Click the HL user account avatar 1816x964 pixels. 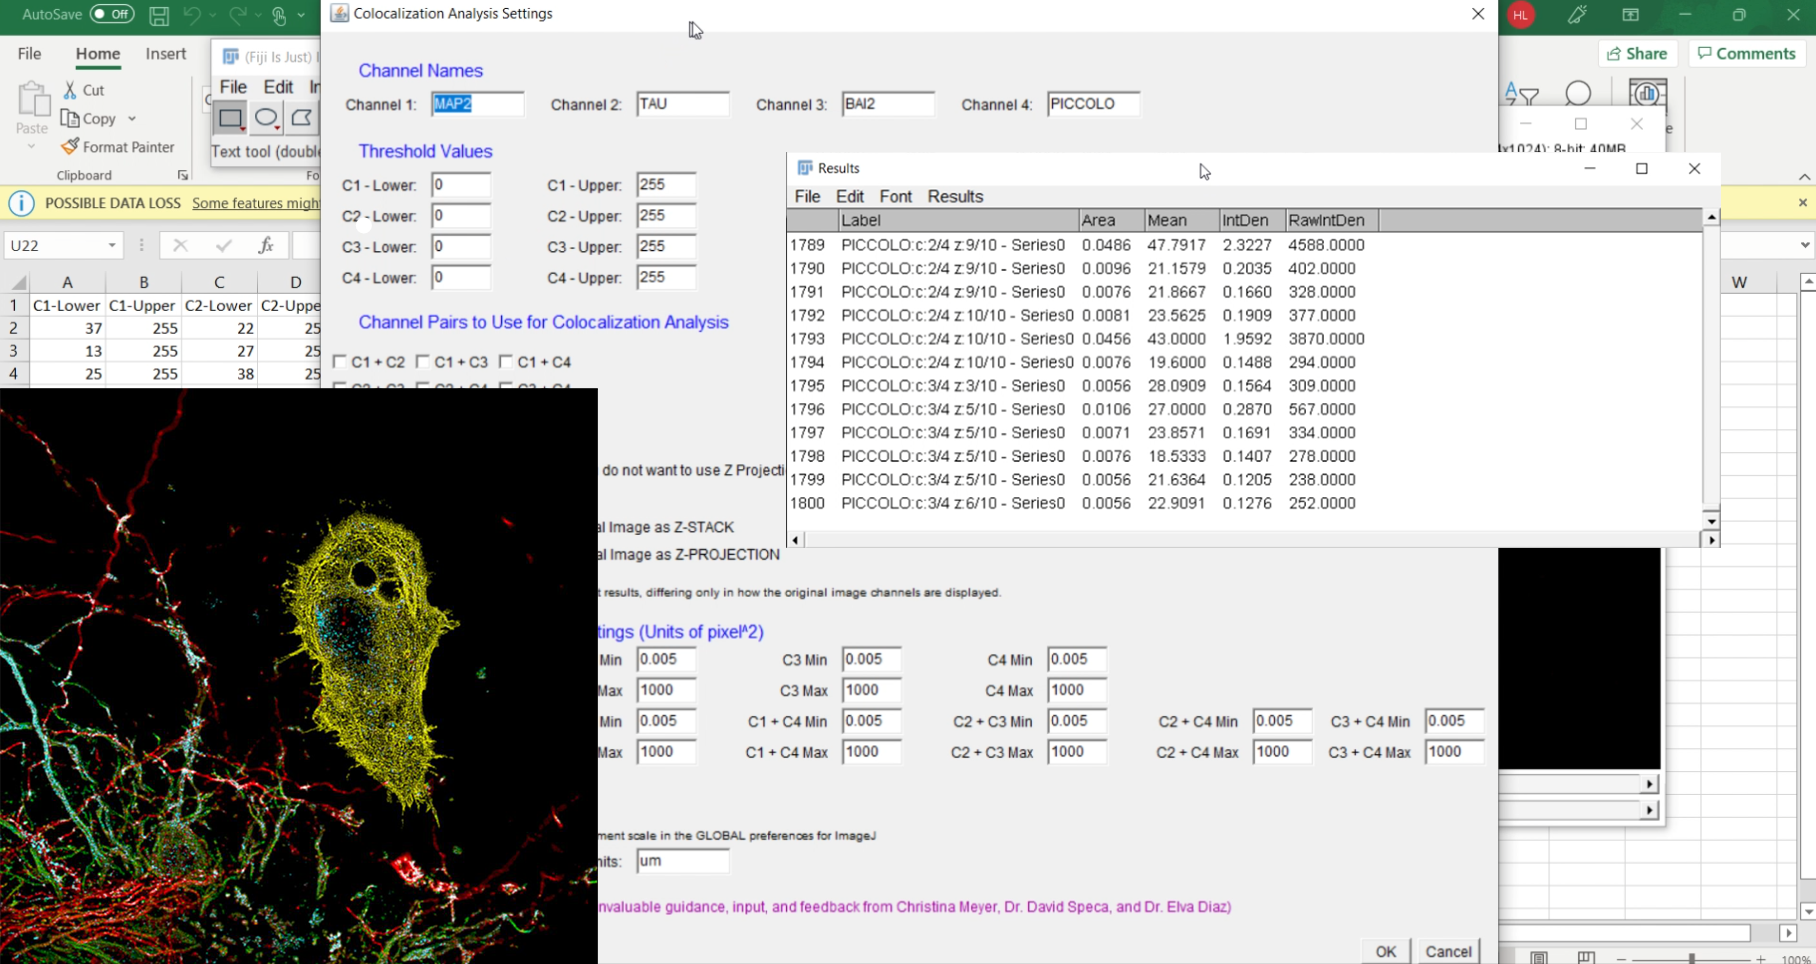1521,15
